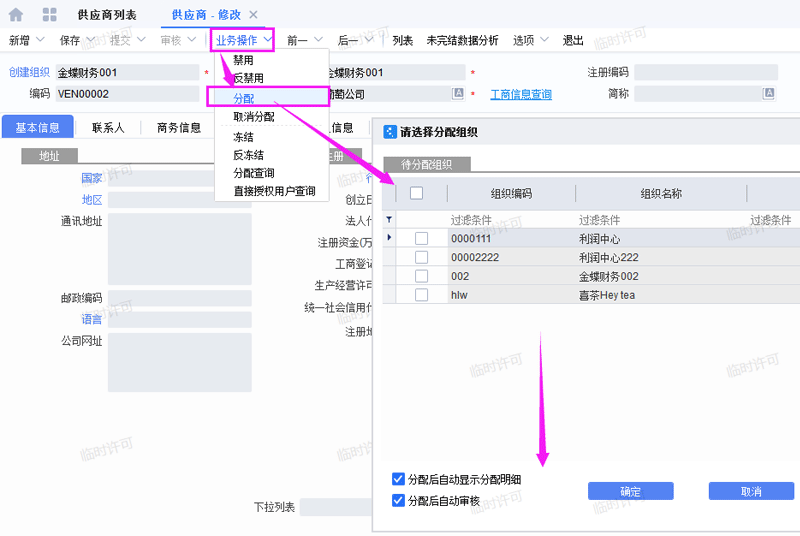The image size is (800, 536).
Task: Click the translate icon beside 简称 field
Action: click(769, 93)
